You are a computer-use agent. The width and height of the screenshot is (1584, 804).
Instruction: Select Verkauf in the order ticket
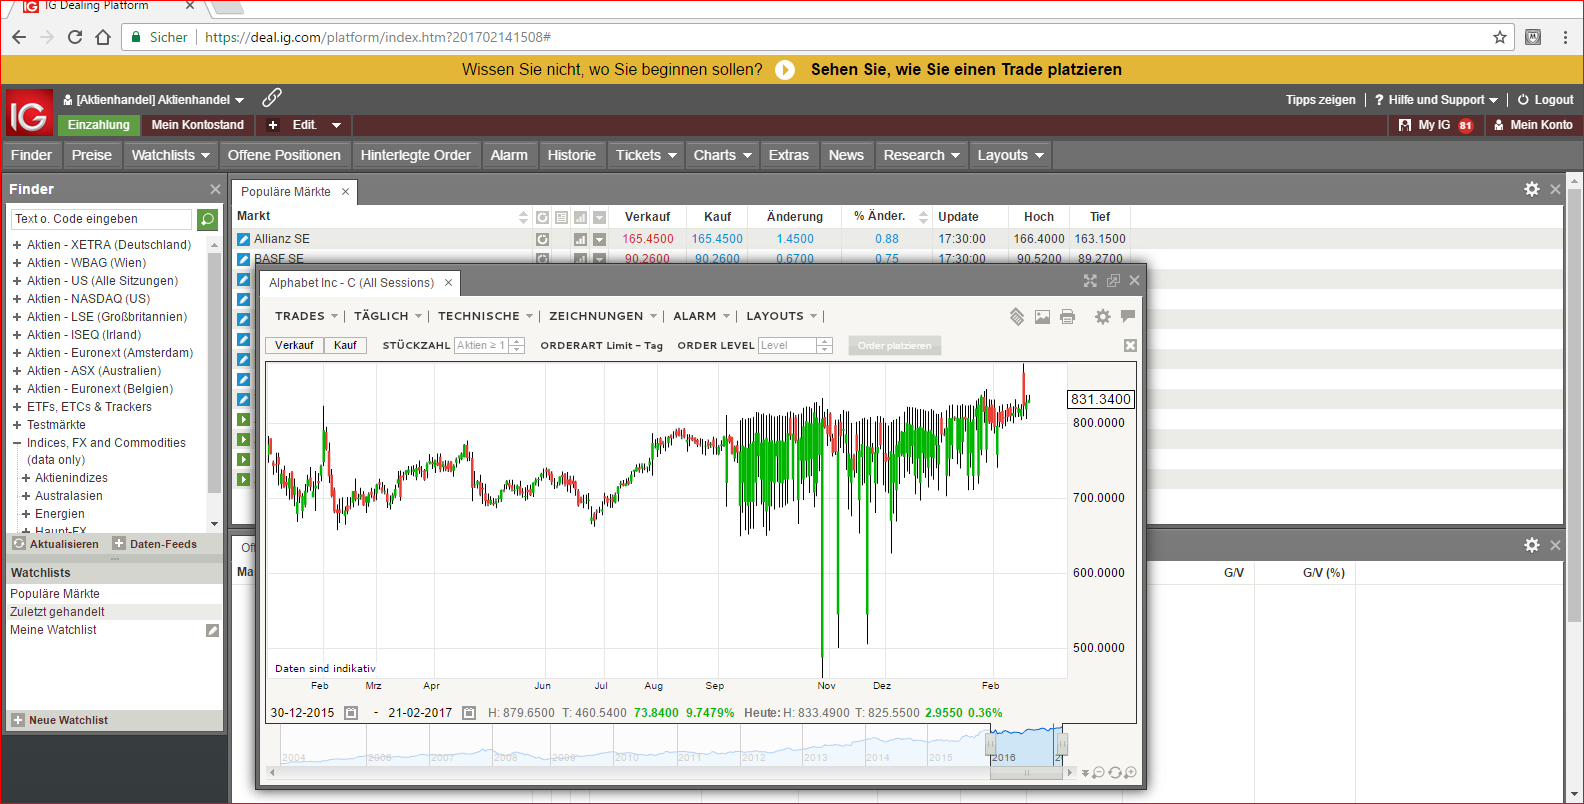(294, 345)
